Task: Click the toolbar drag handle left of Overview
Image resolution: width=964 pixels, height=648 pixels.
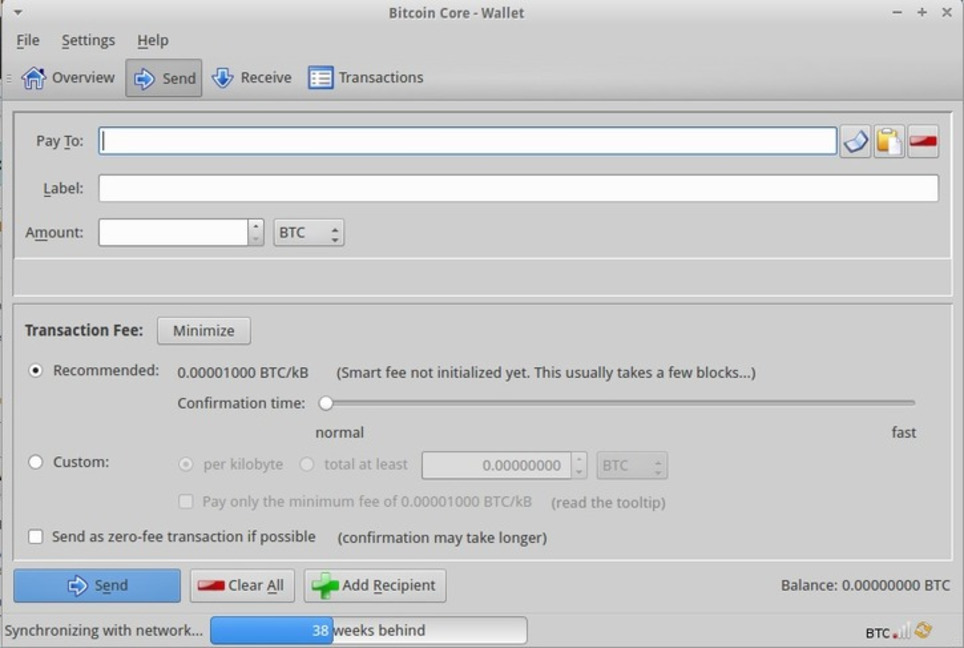Action: click(9, 78)
